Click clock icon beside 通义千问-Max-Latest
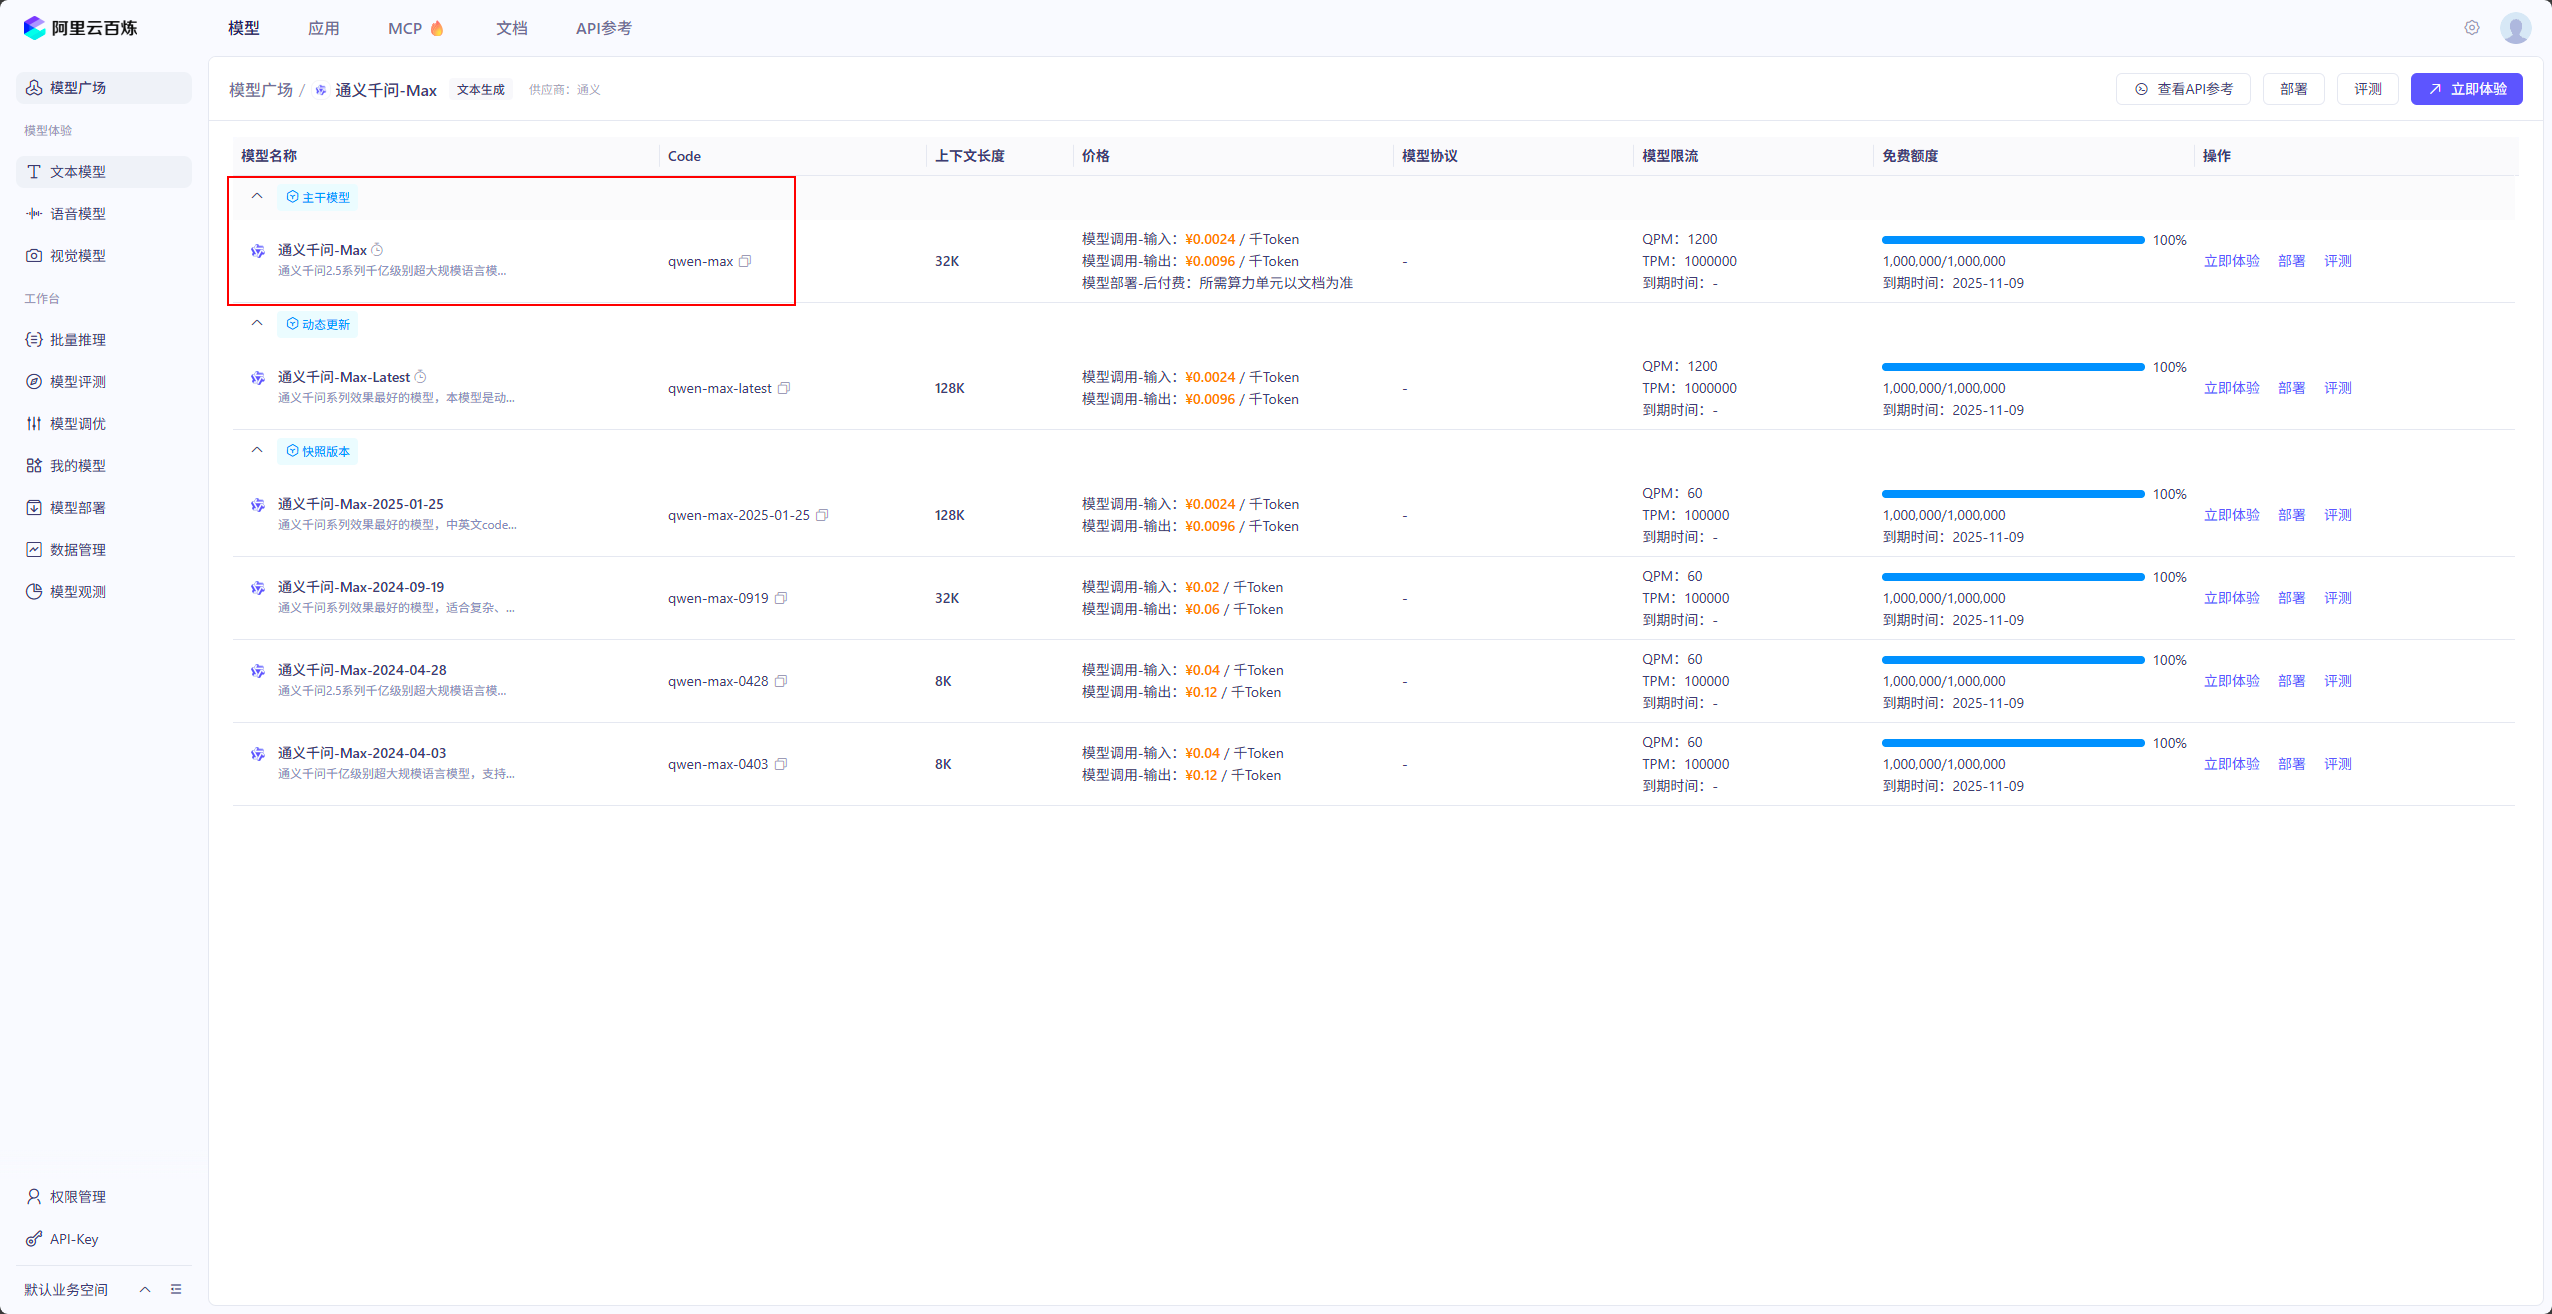This screenshot has height=1314, width=2552. (421, 377)
